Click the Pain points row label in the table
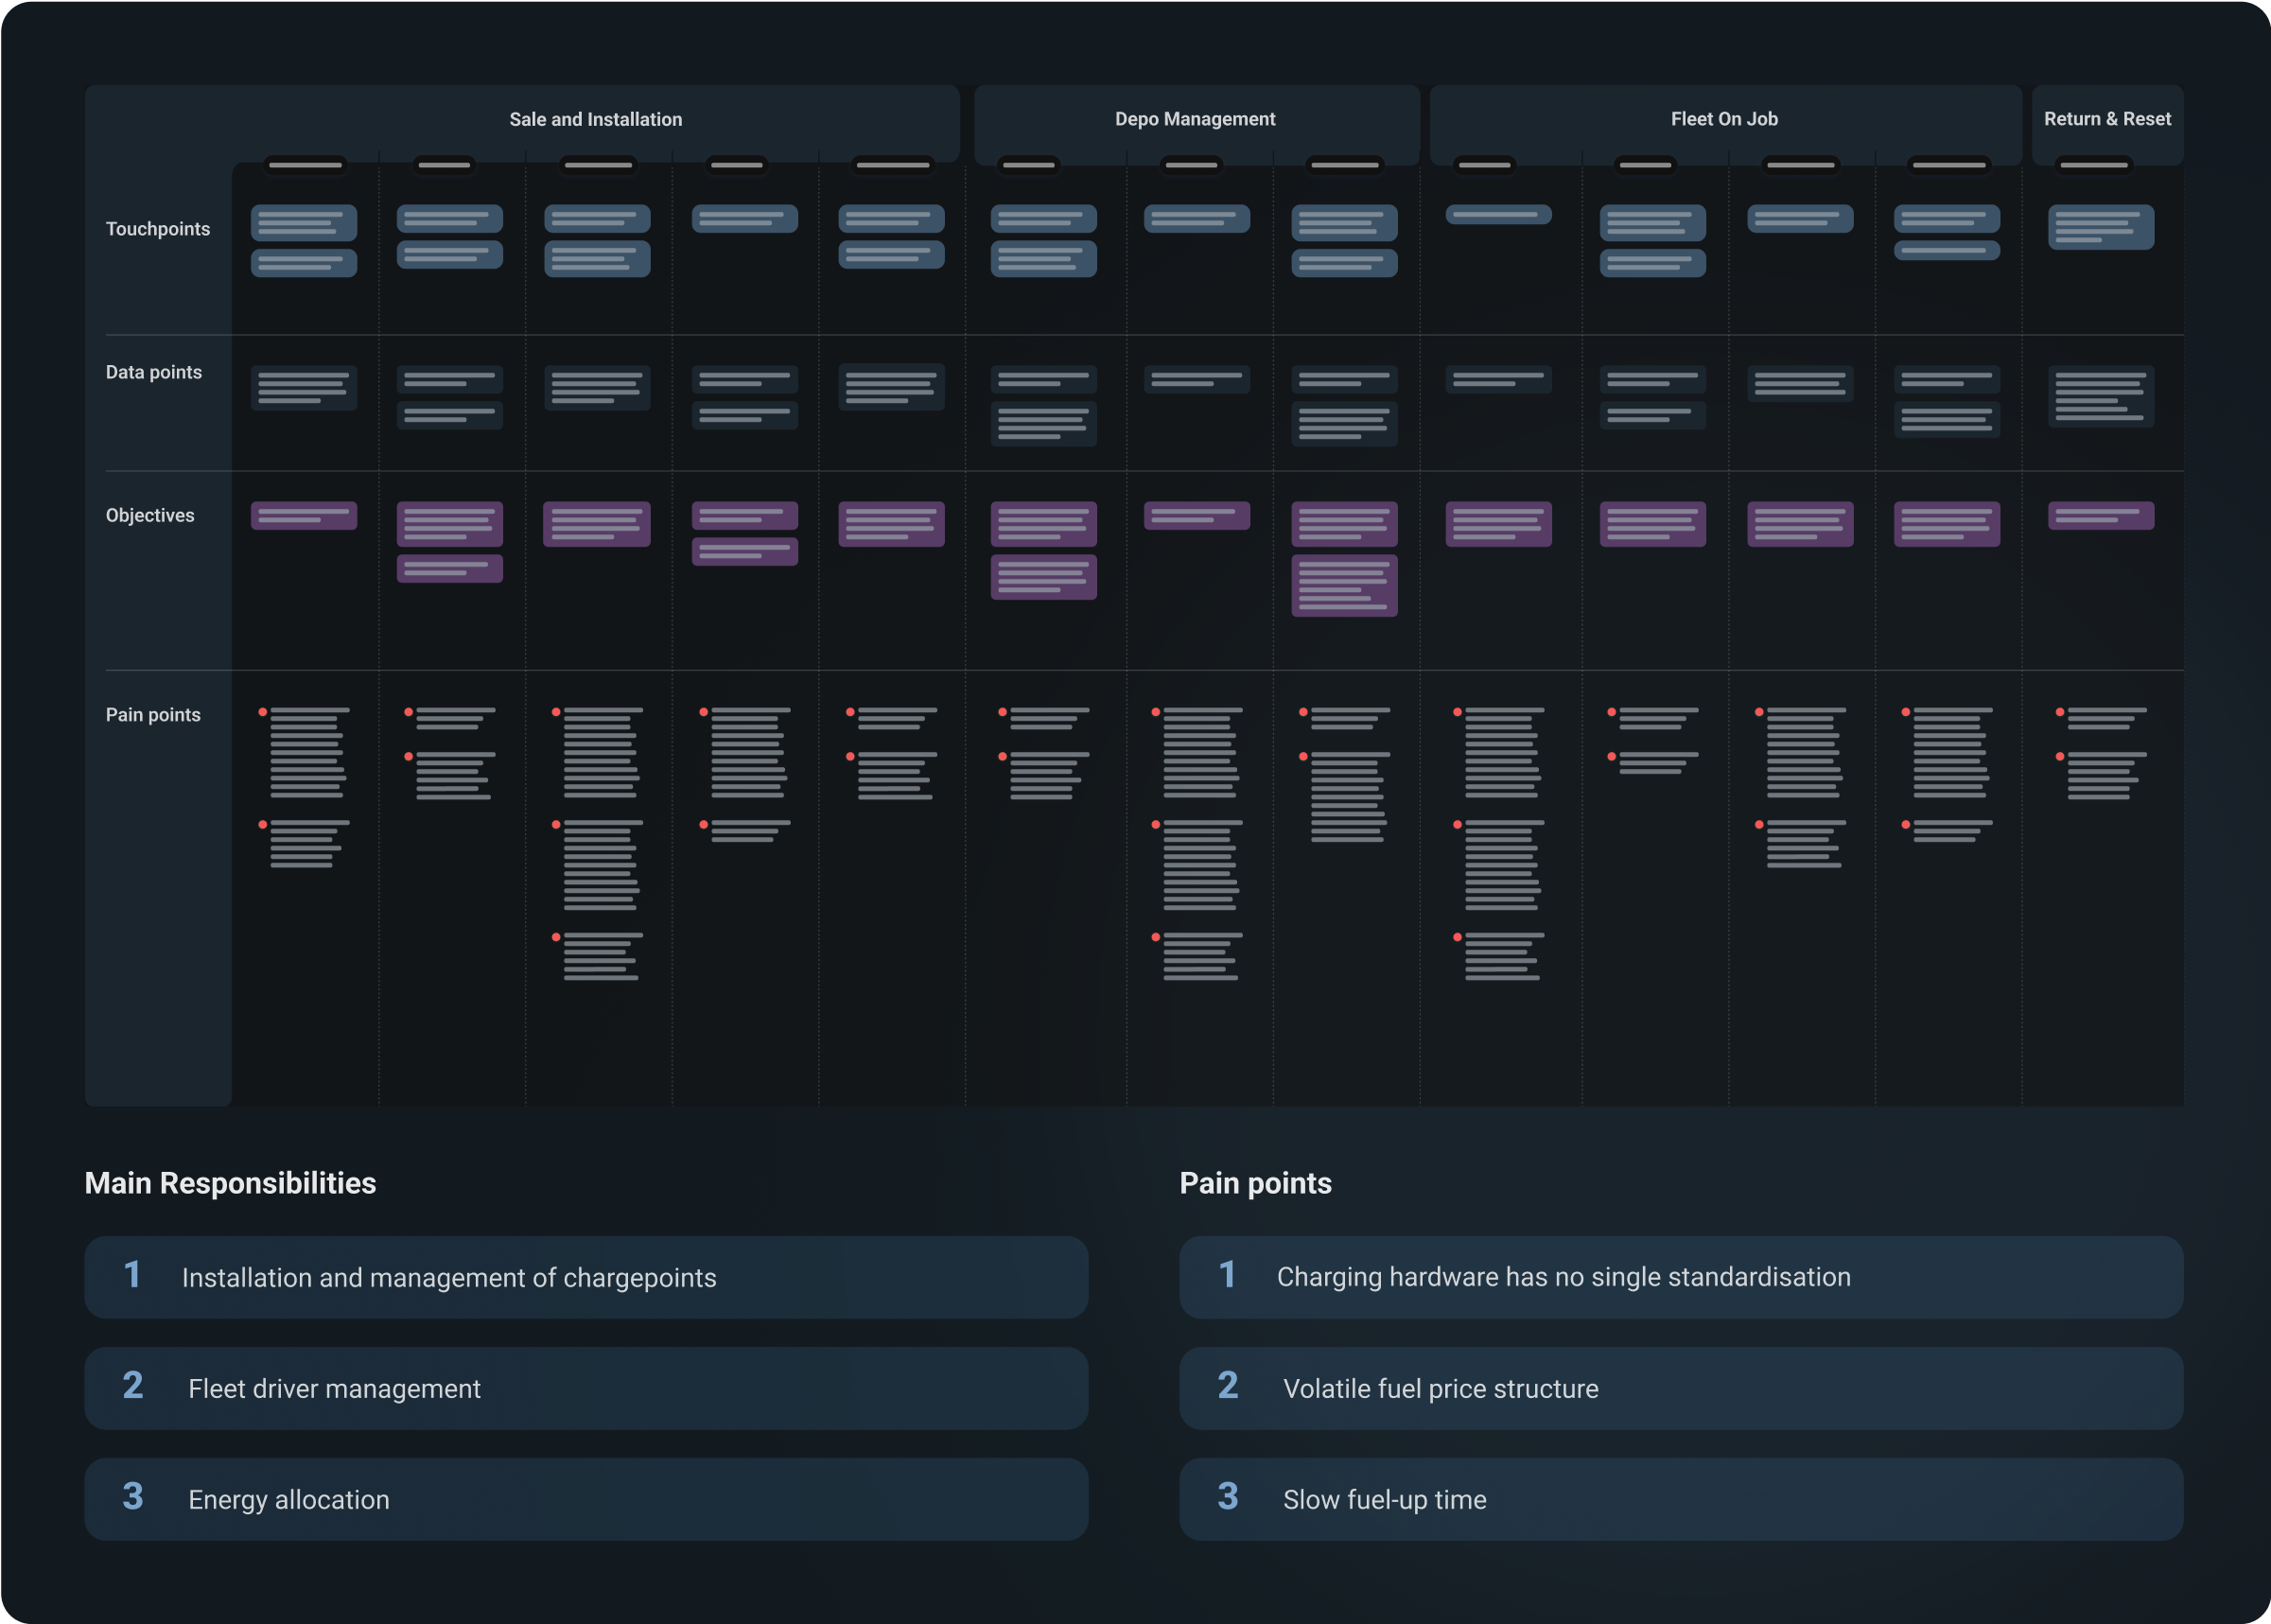The image size is (2271, 1624). [x=153, y=715]
